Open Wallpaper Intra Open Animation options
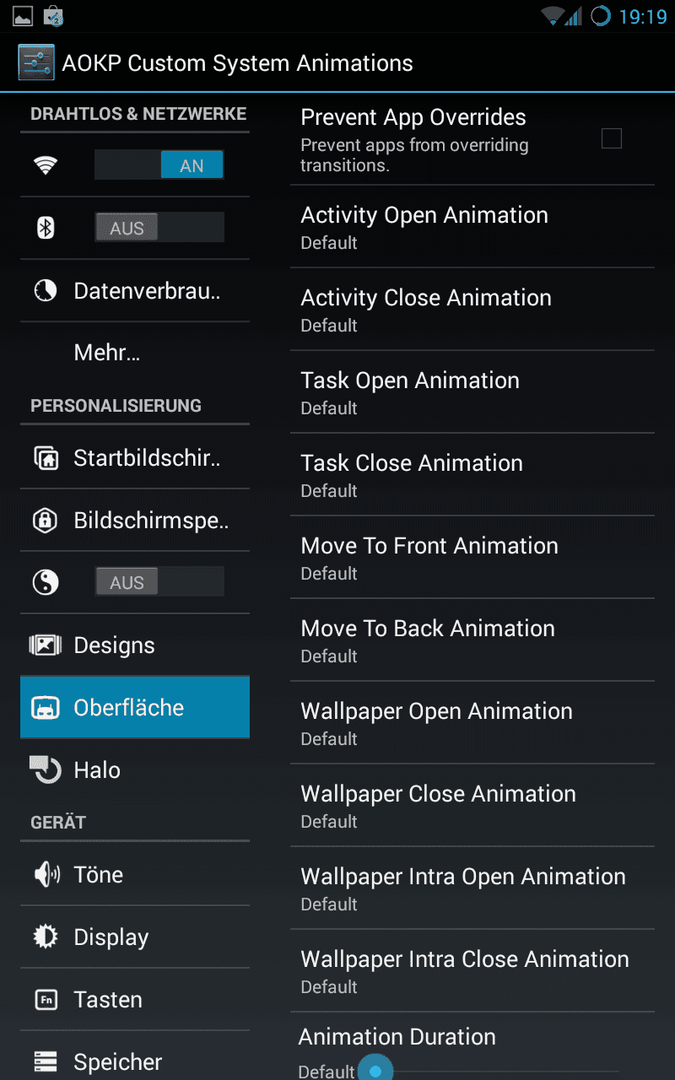675x1080 pixels. (x=472, y=888)
